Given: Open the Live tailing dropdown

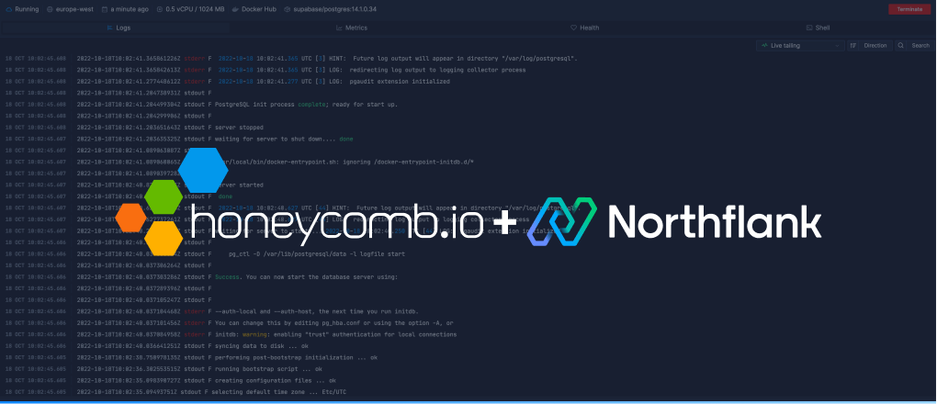Looking at the screenshot, I should [x=800, y=45].
